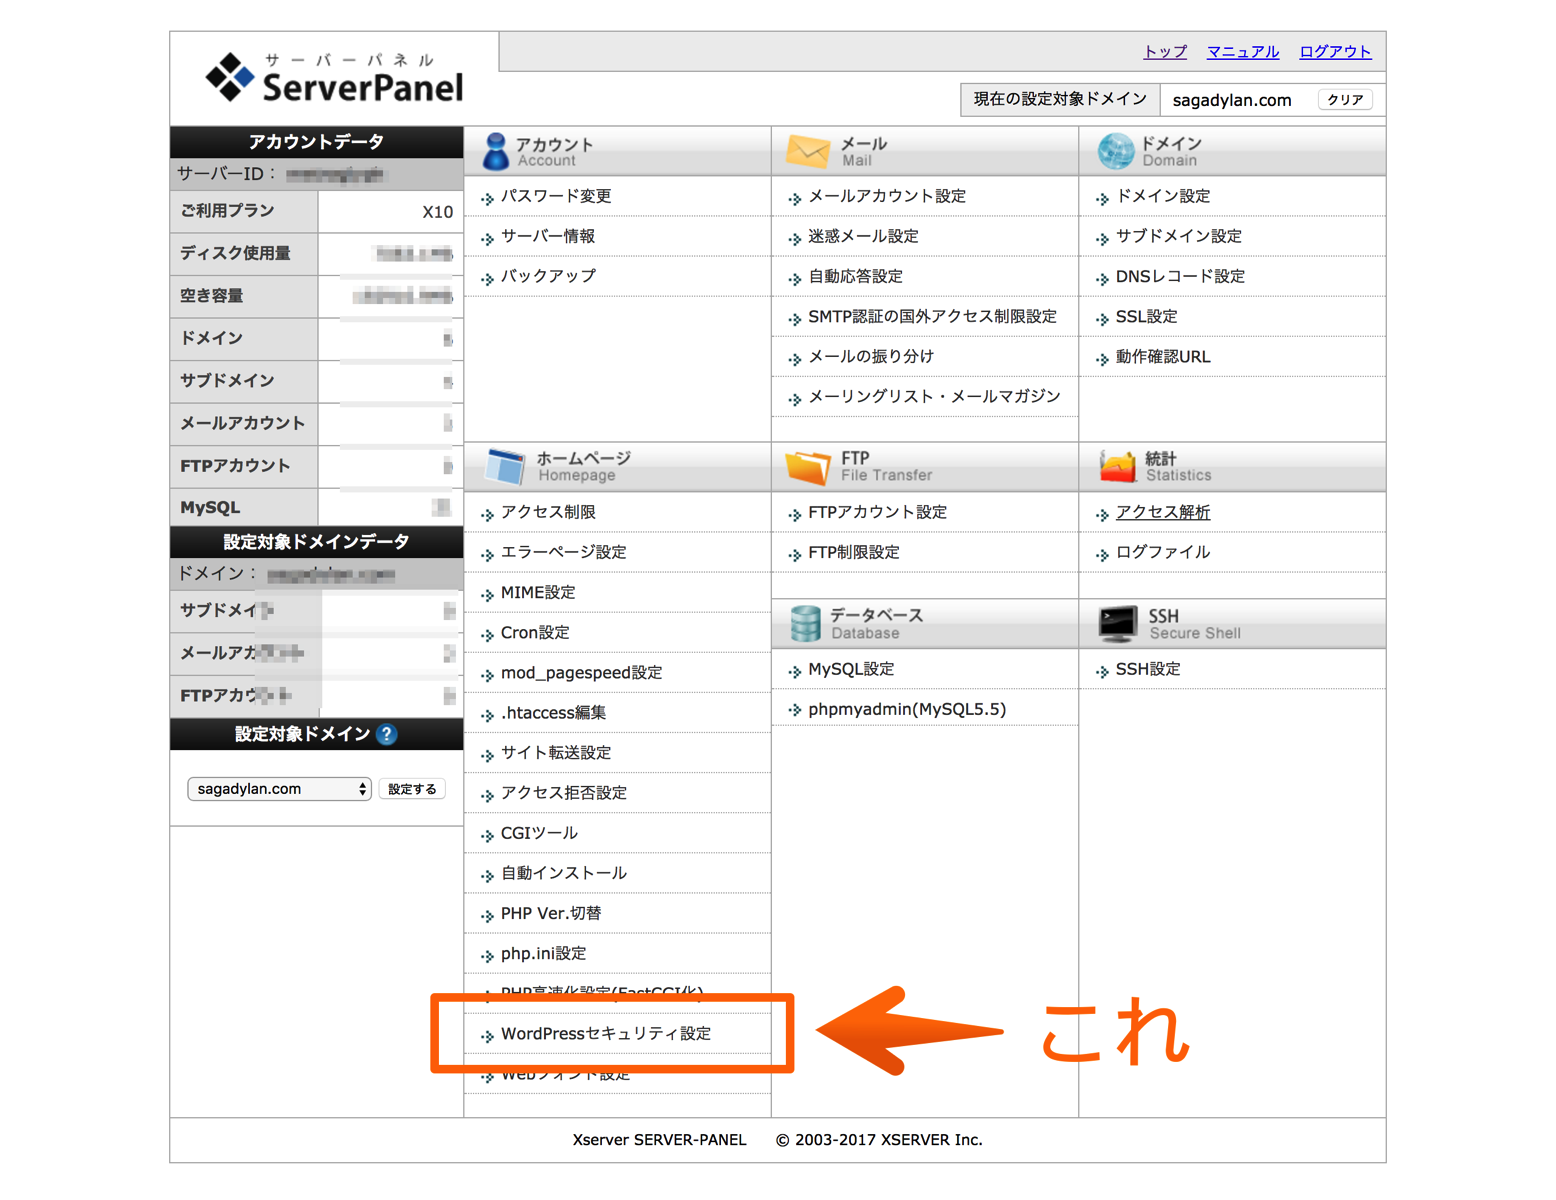Click the クリア button
Image resolution: width=1556 pixels, height=1200 pixels.
pyautogui.click(x=1345, y=100)
